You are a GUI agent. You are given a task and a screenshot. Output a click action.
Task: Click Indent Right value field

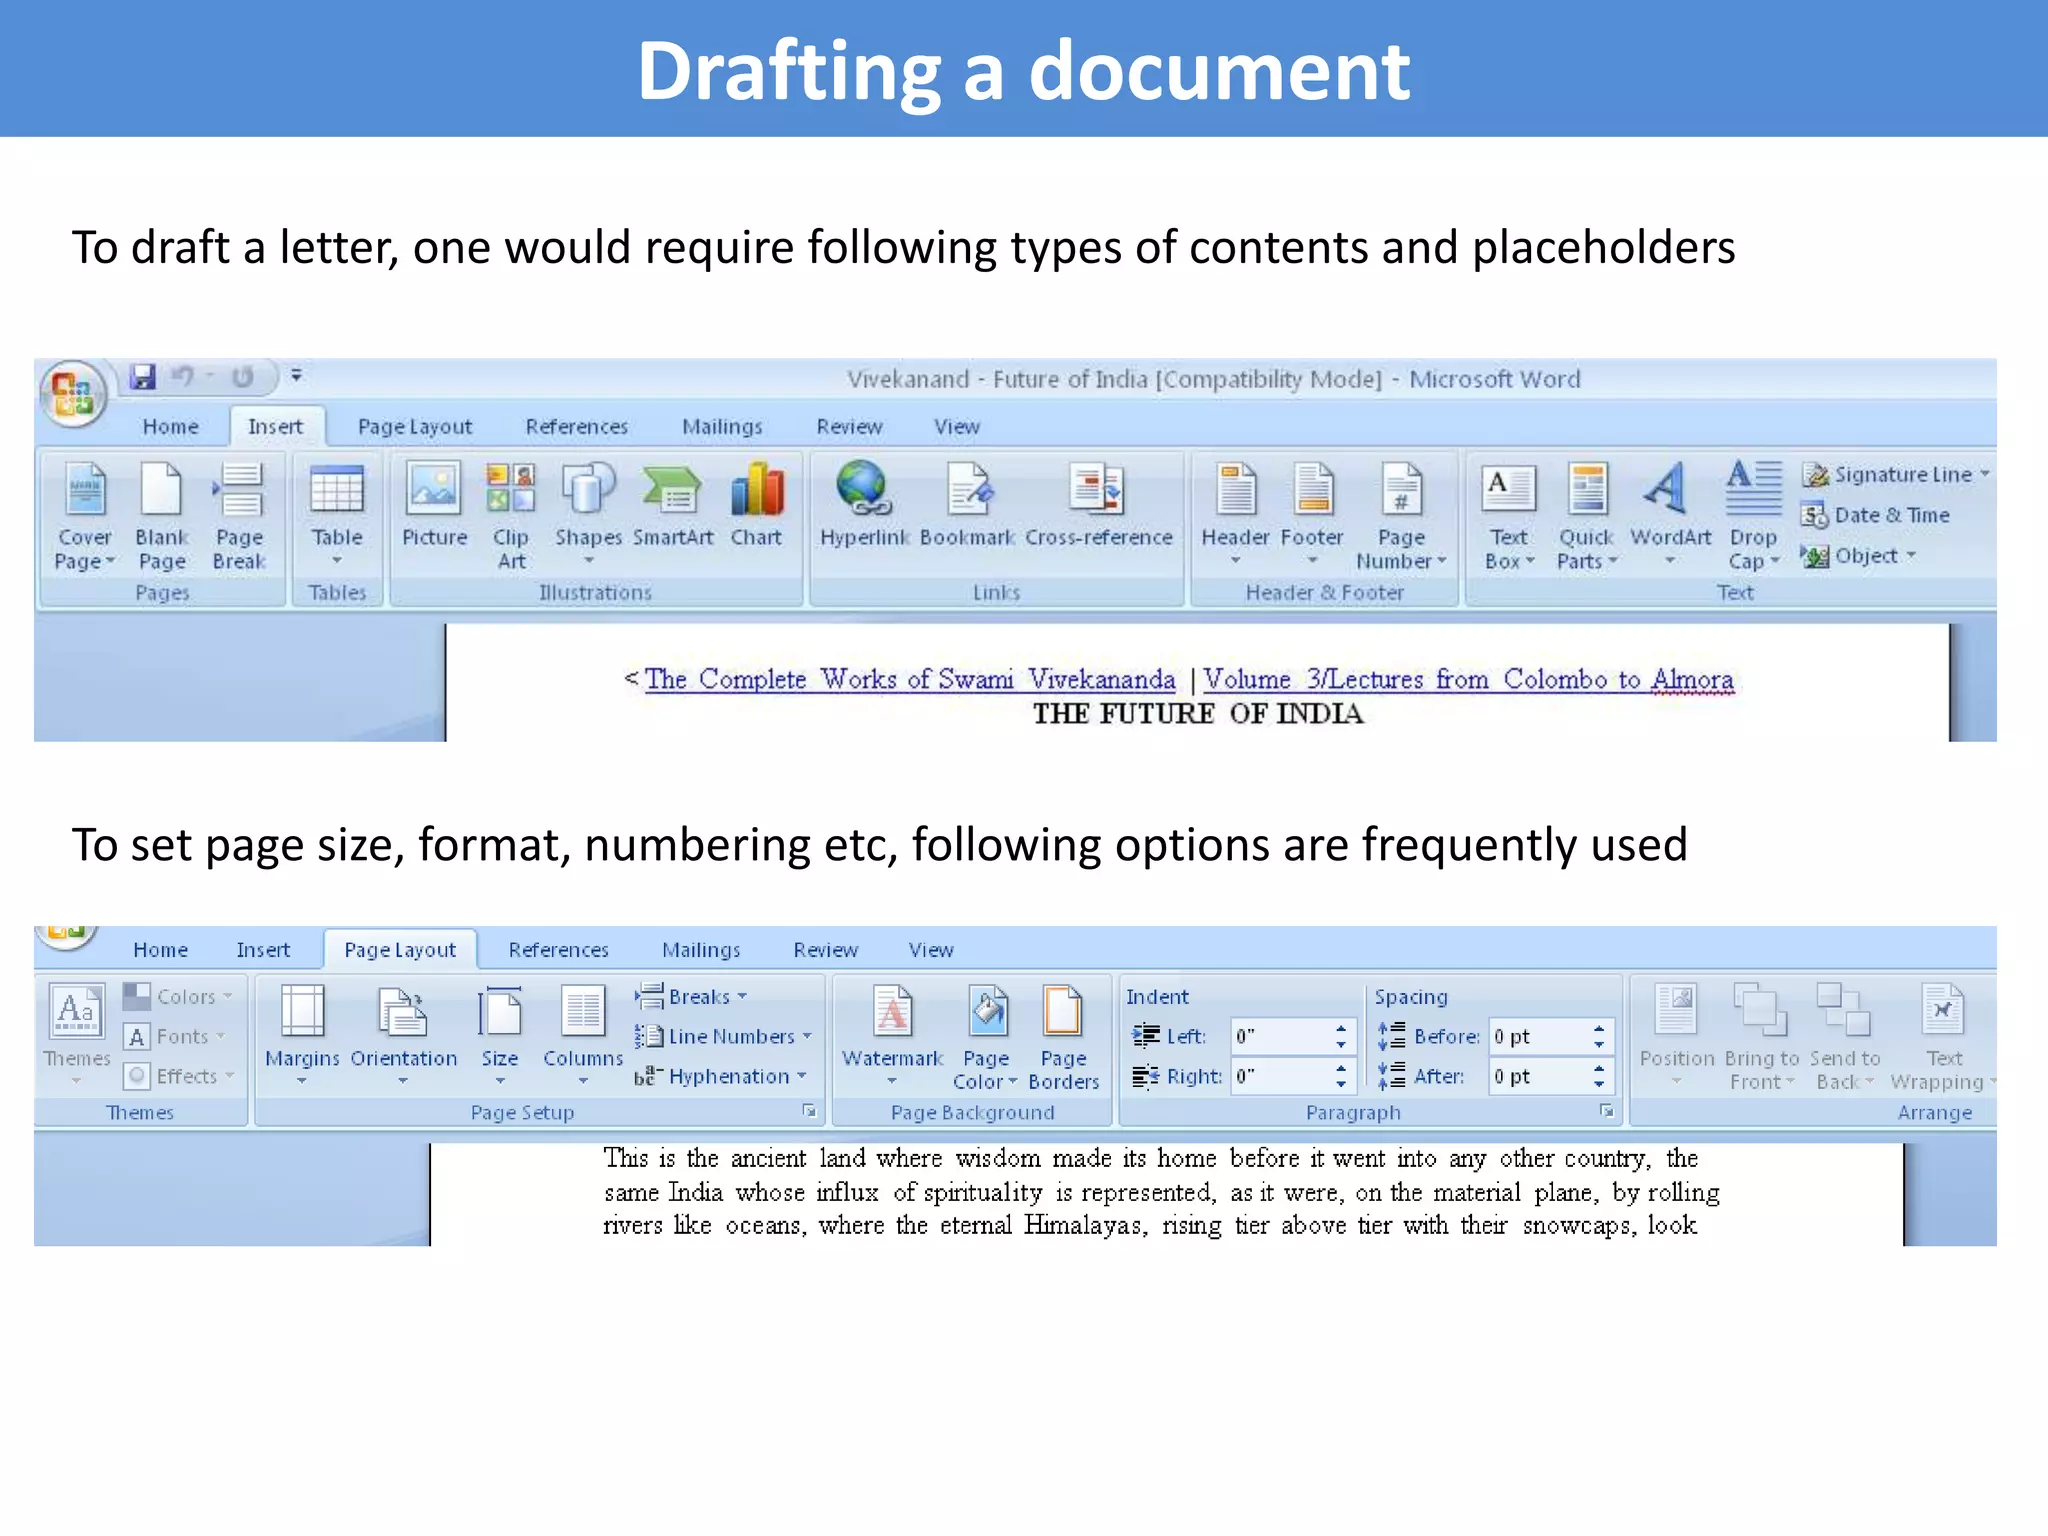click(x=1282, y=1076)
